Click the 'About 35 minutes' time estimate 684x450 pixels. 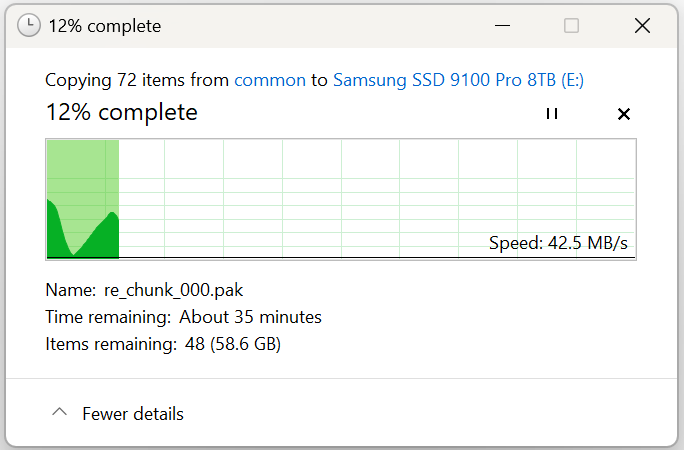[250, 317]
